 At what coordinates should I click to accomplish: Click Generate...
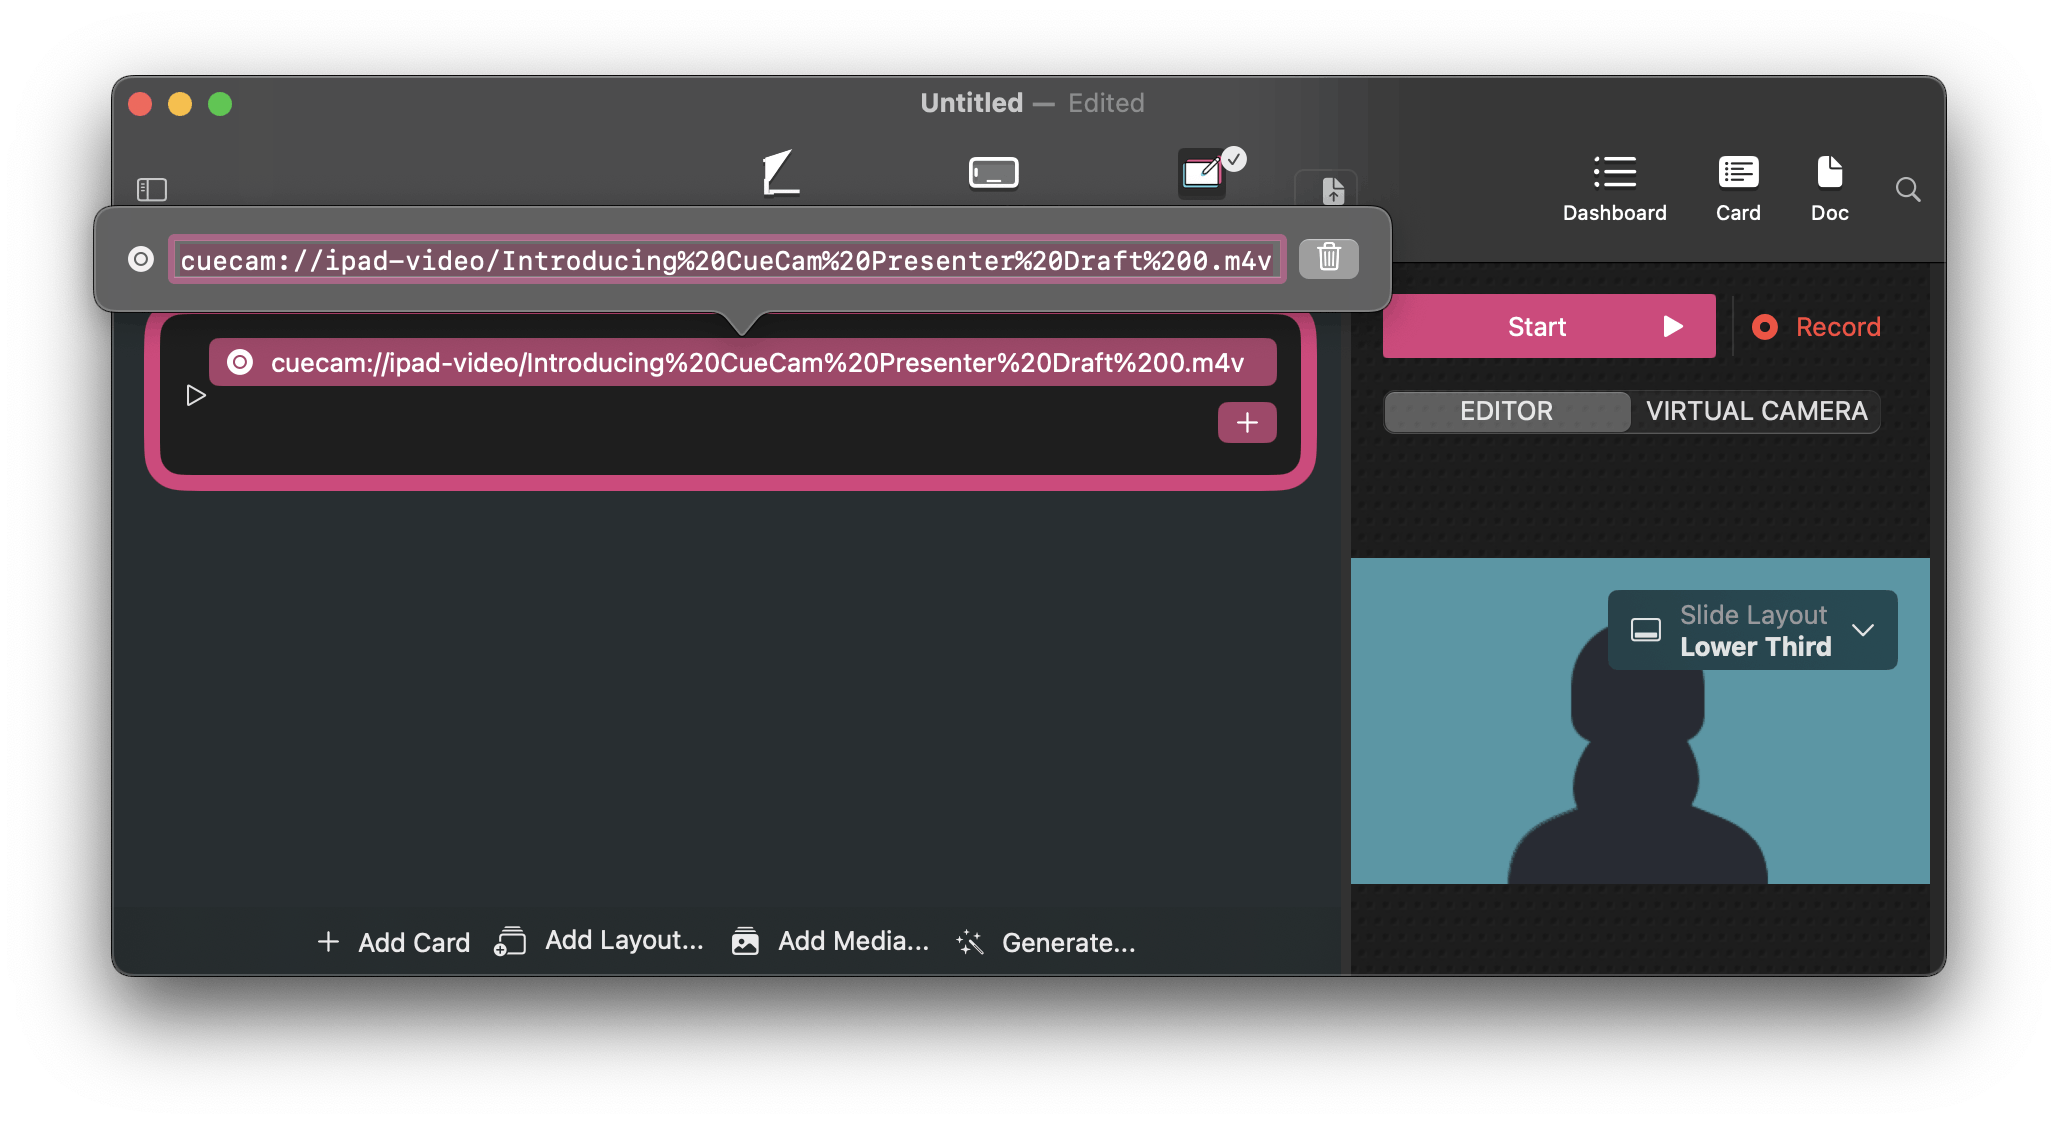click(1046, 942)
